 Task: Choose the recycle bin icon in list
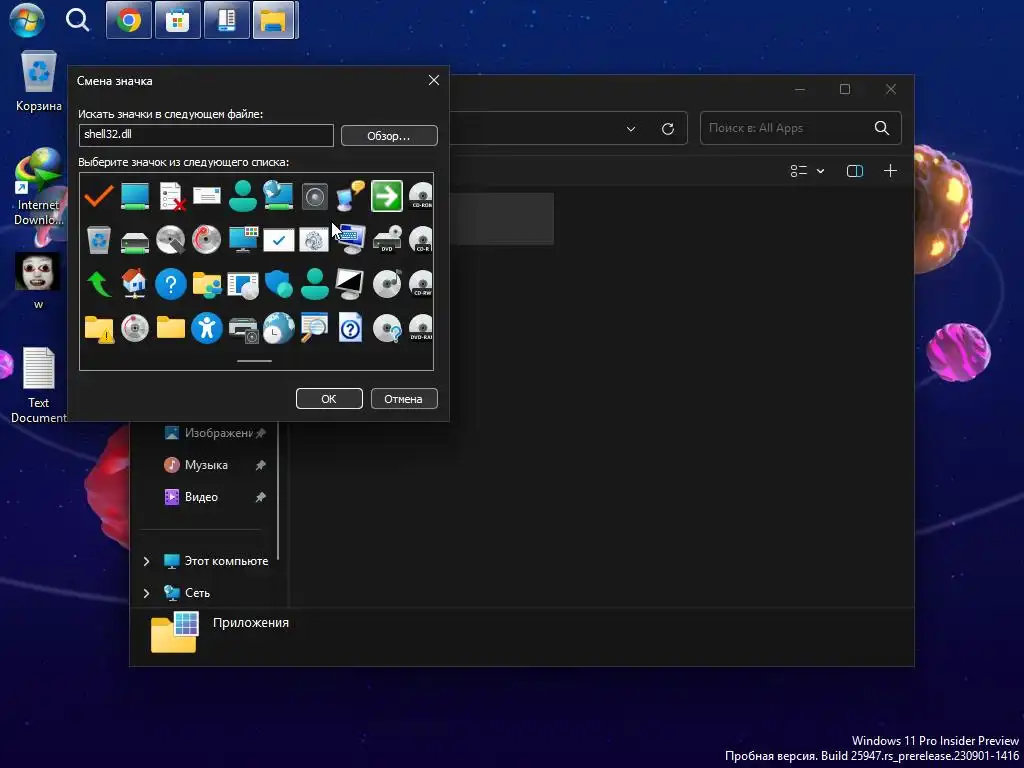[99, 240]
